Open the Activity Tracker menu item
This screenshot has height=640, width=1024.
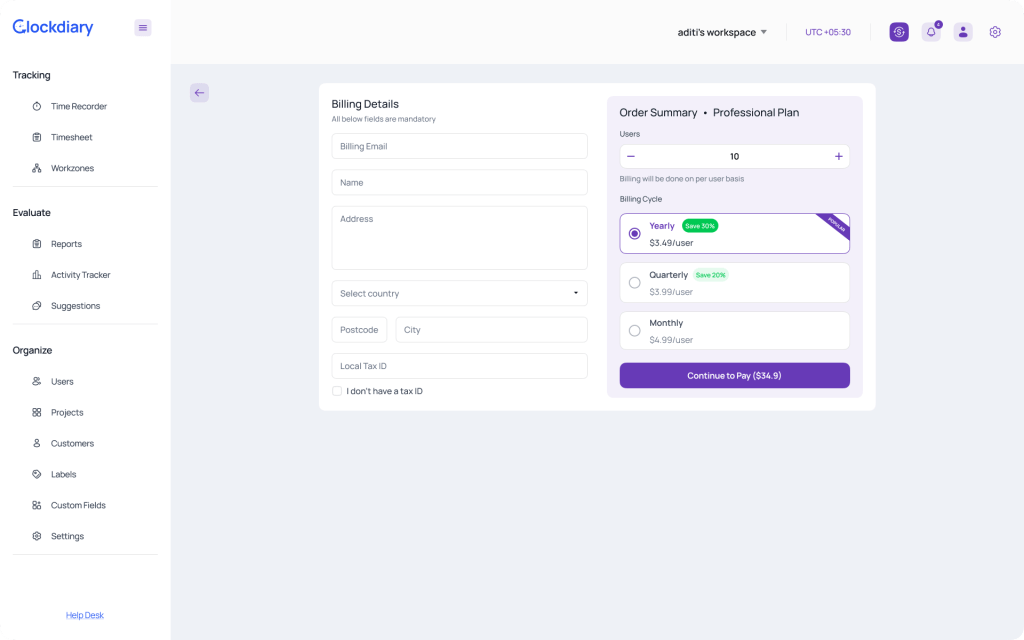tap(80, 275)
